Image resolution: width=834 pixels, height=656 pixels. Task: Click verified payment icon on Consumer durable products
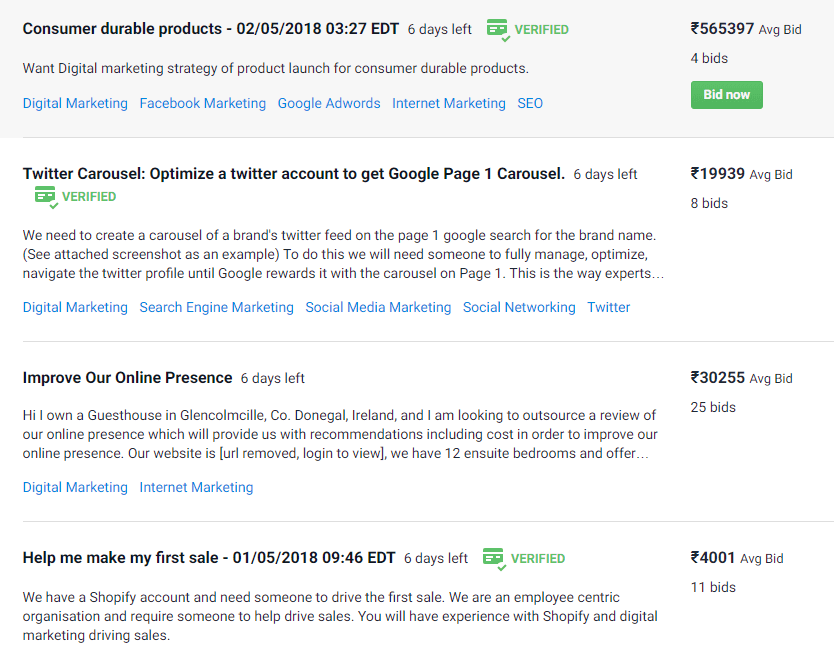(x=498, y=30)
